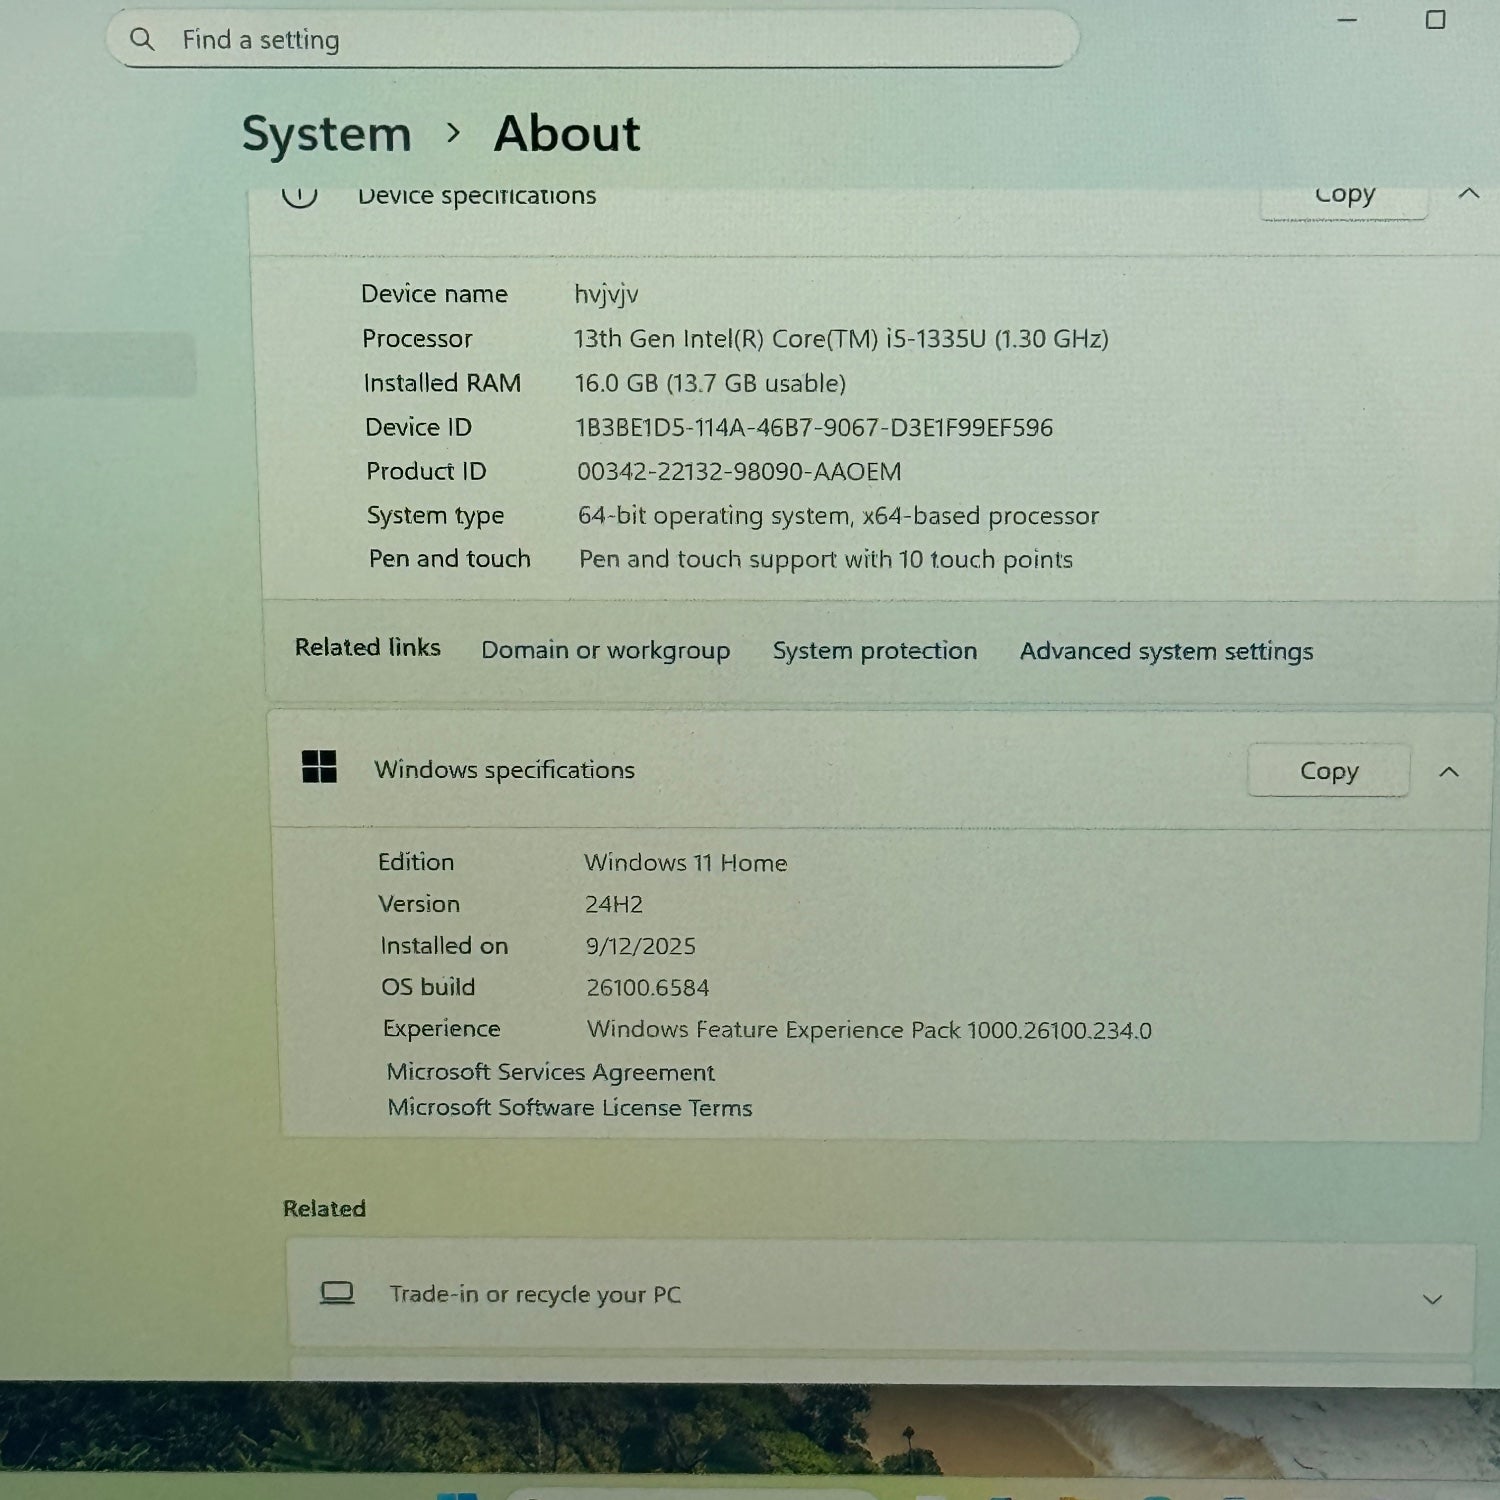Click the laptop icon beside Trade-in

click(x=337, y=1293)
